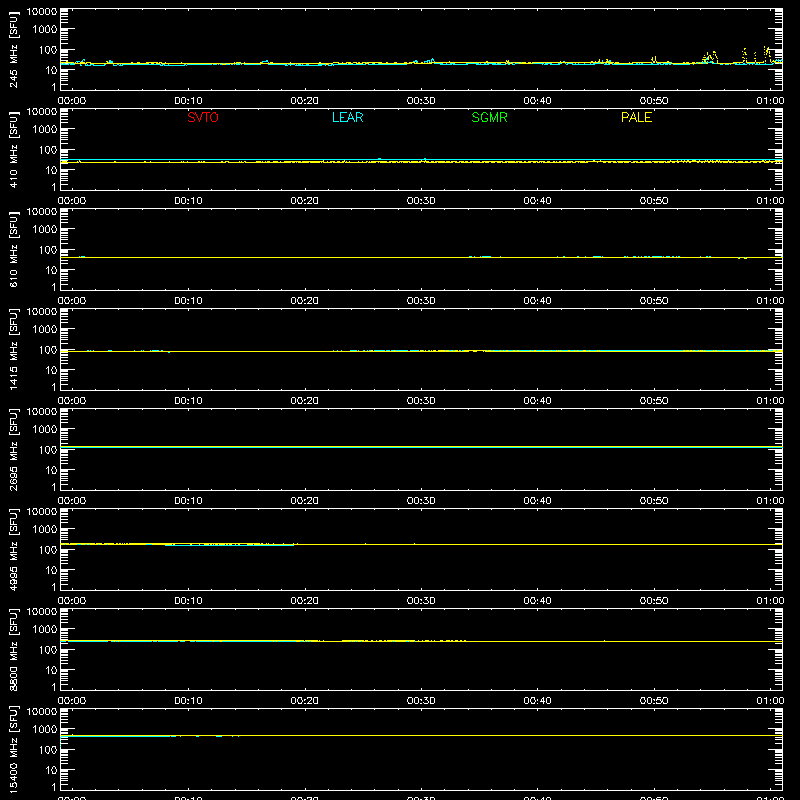Click 00:30 time label below 245 MHz panel

coord(421,101)
